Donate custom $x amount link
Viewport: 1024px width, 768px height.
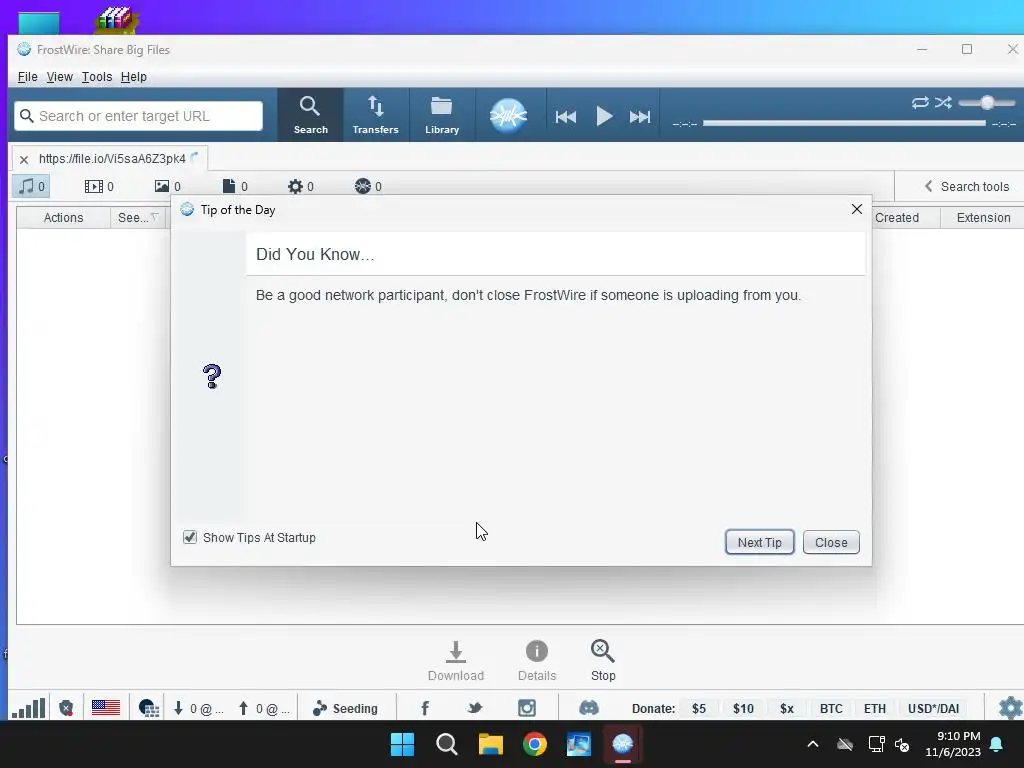[x=787, y=709]
